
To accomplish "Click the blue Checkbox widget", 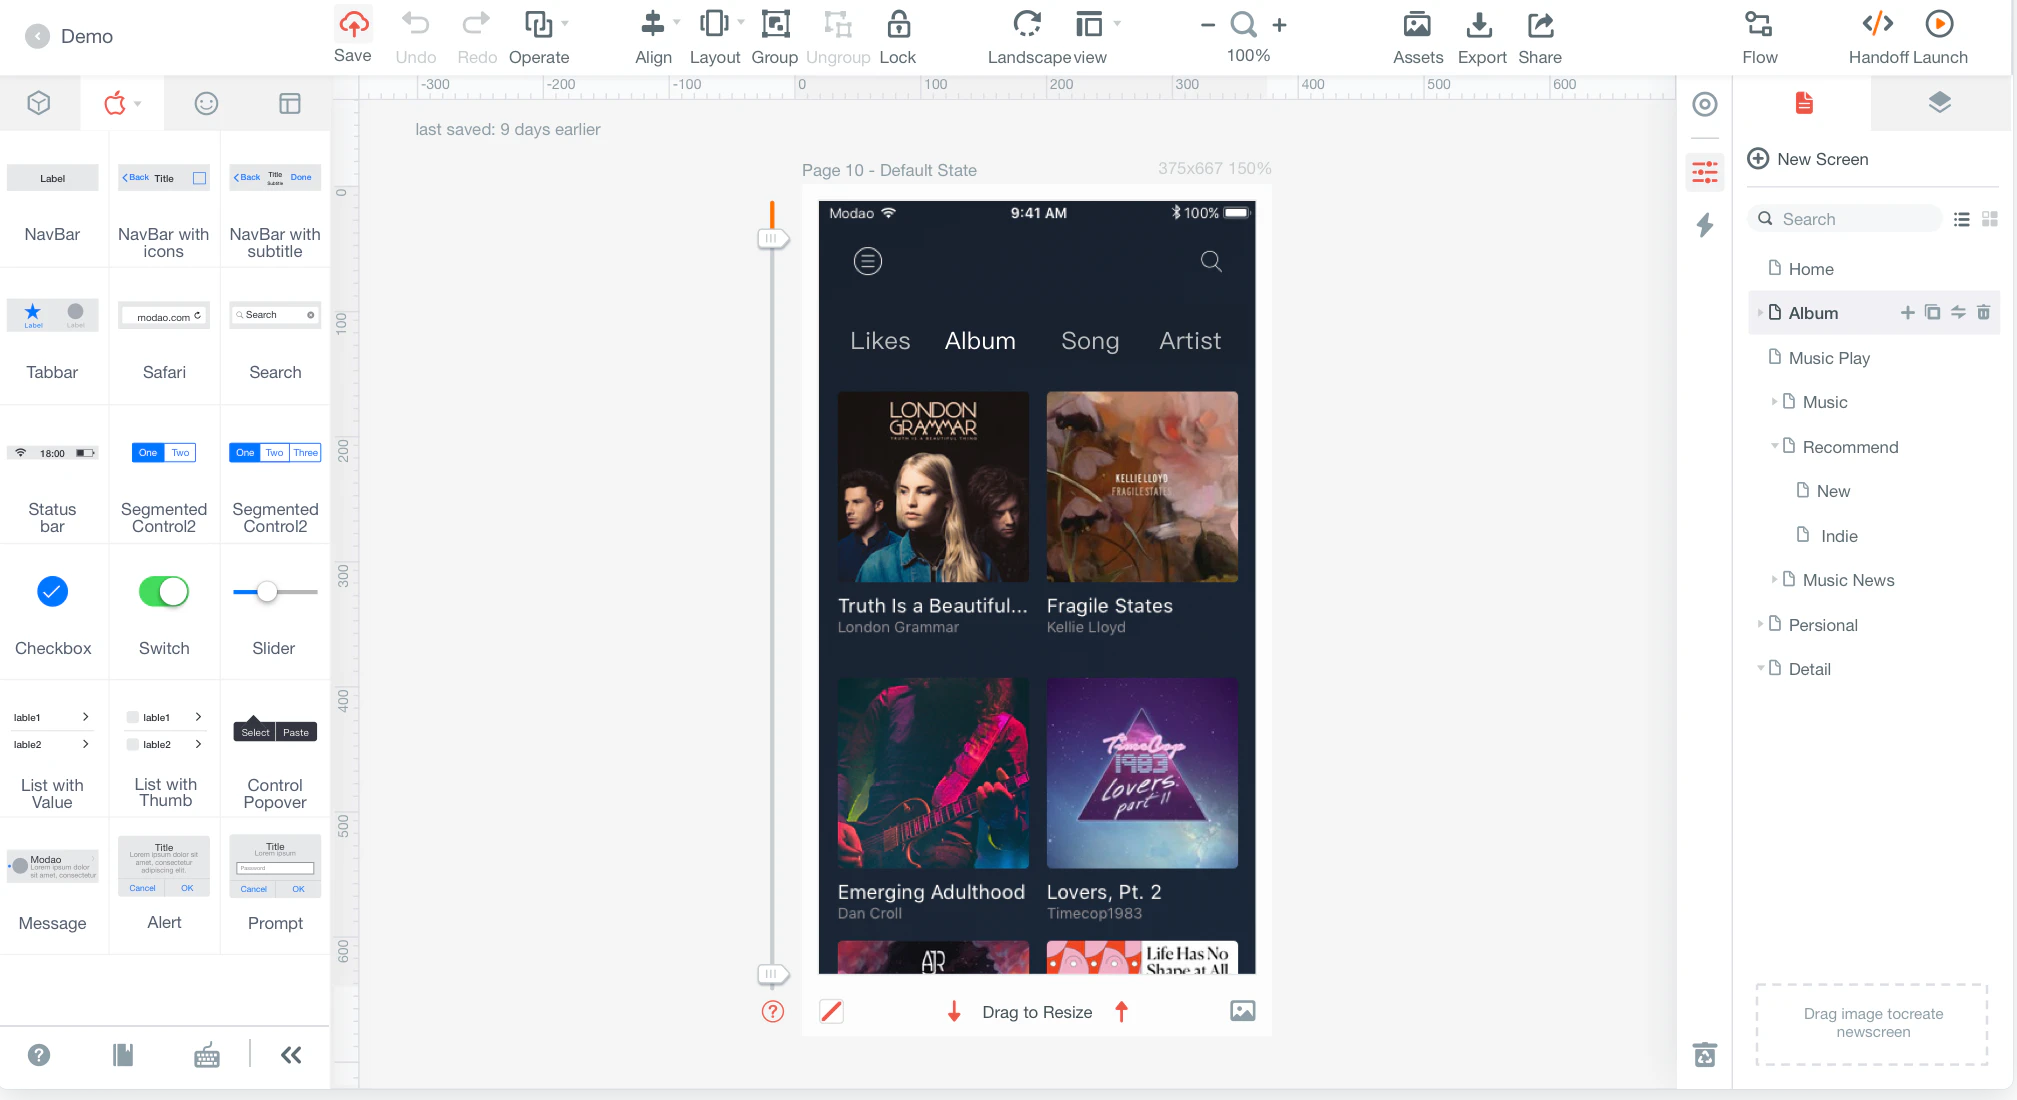I will pos(52,592).
